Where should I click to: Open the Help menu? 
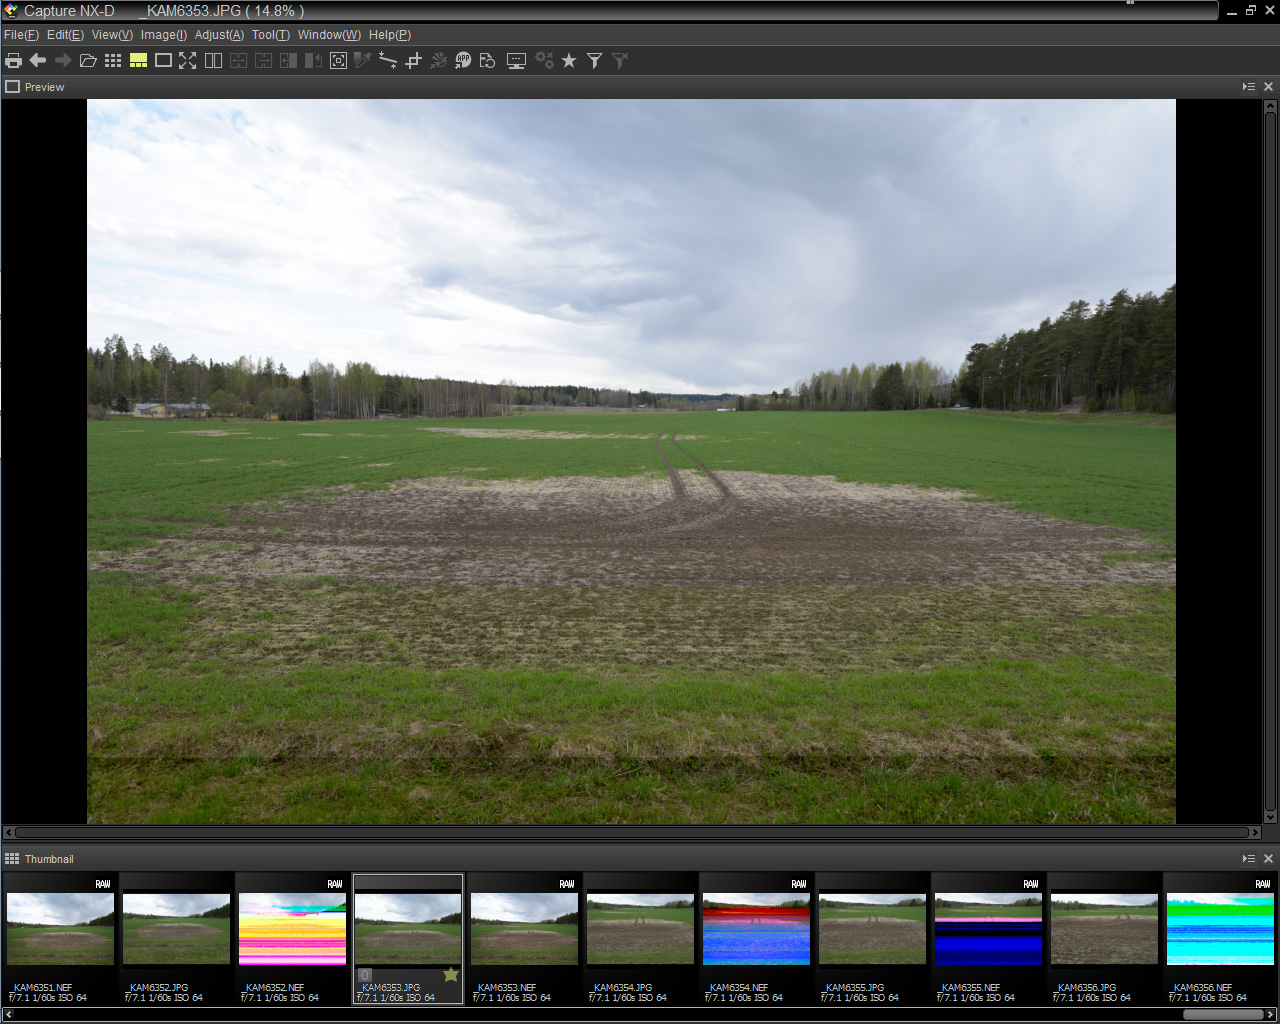[x=390, y=35]
